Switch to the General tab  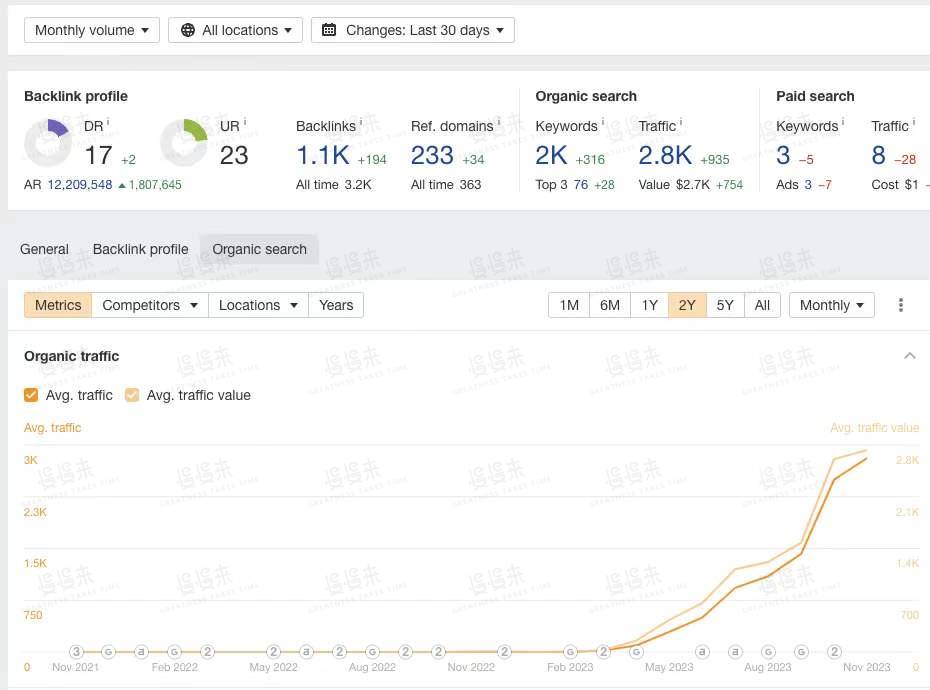click(45, 249)
